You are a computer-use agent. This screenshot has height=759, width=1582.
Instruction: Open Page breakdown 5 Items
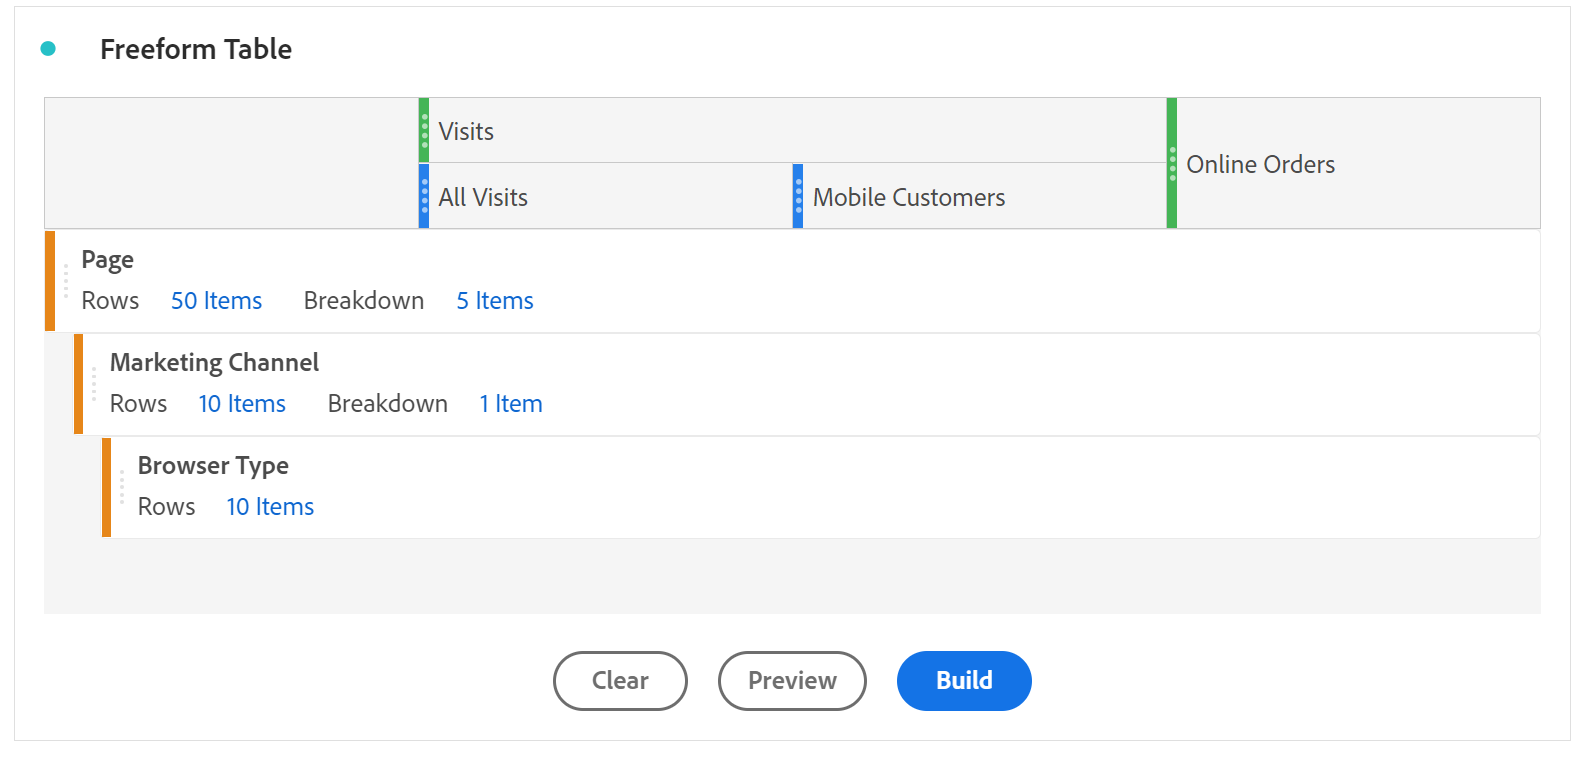pos(495,301)
